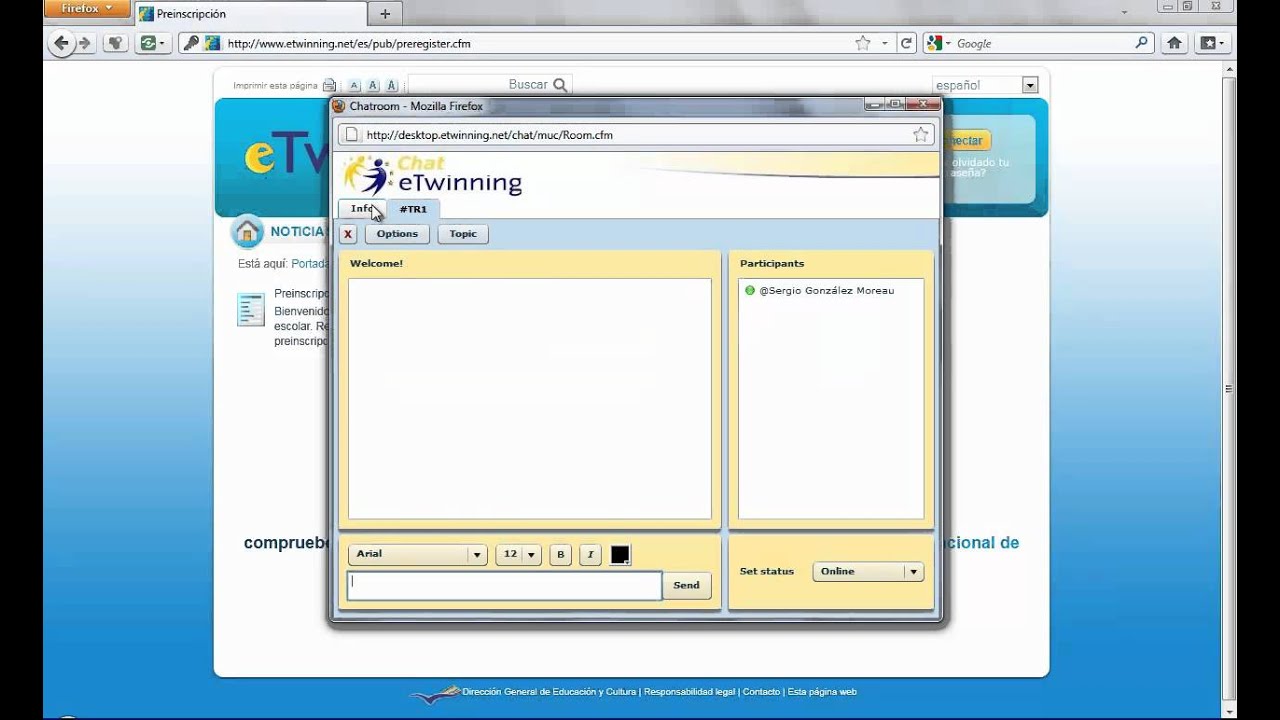The width and height of the screenshot is (1280, 720).
Task: Toggle bold text formatting in chat
Action: point(560,554)
